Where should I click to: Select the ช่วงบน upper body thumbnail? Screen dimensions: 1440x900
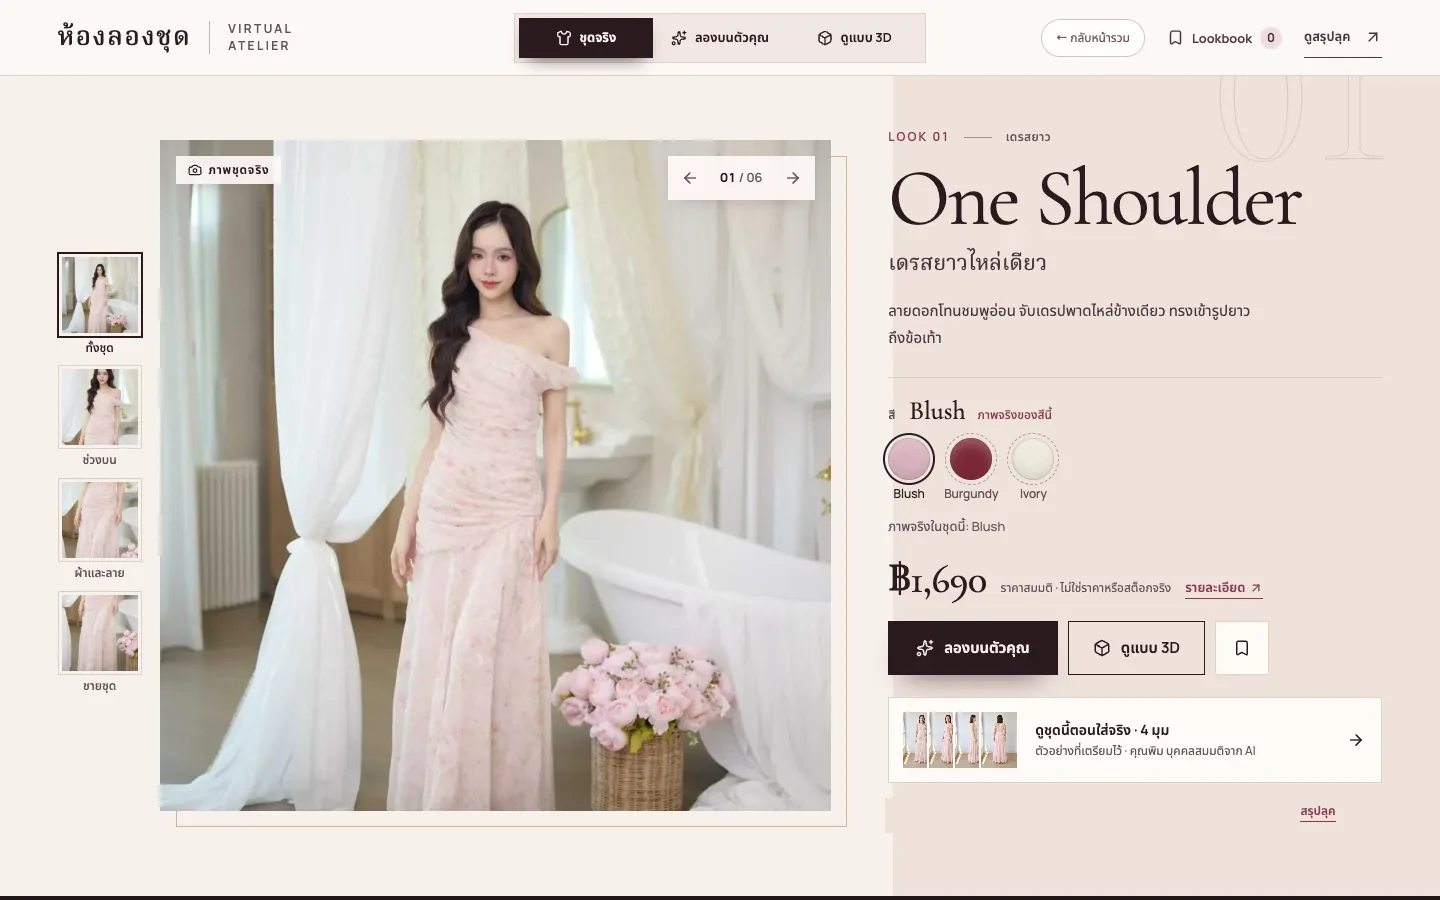click(x=100, y=407)
